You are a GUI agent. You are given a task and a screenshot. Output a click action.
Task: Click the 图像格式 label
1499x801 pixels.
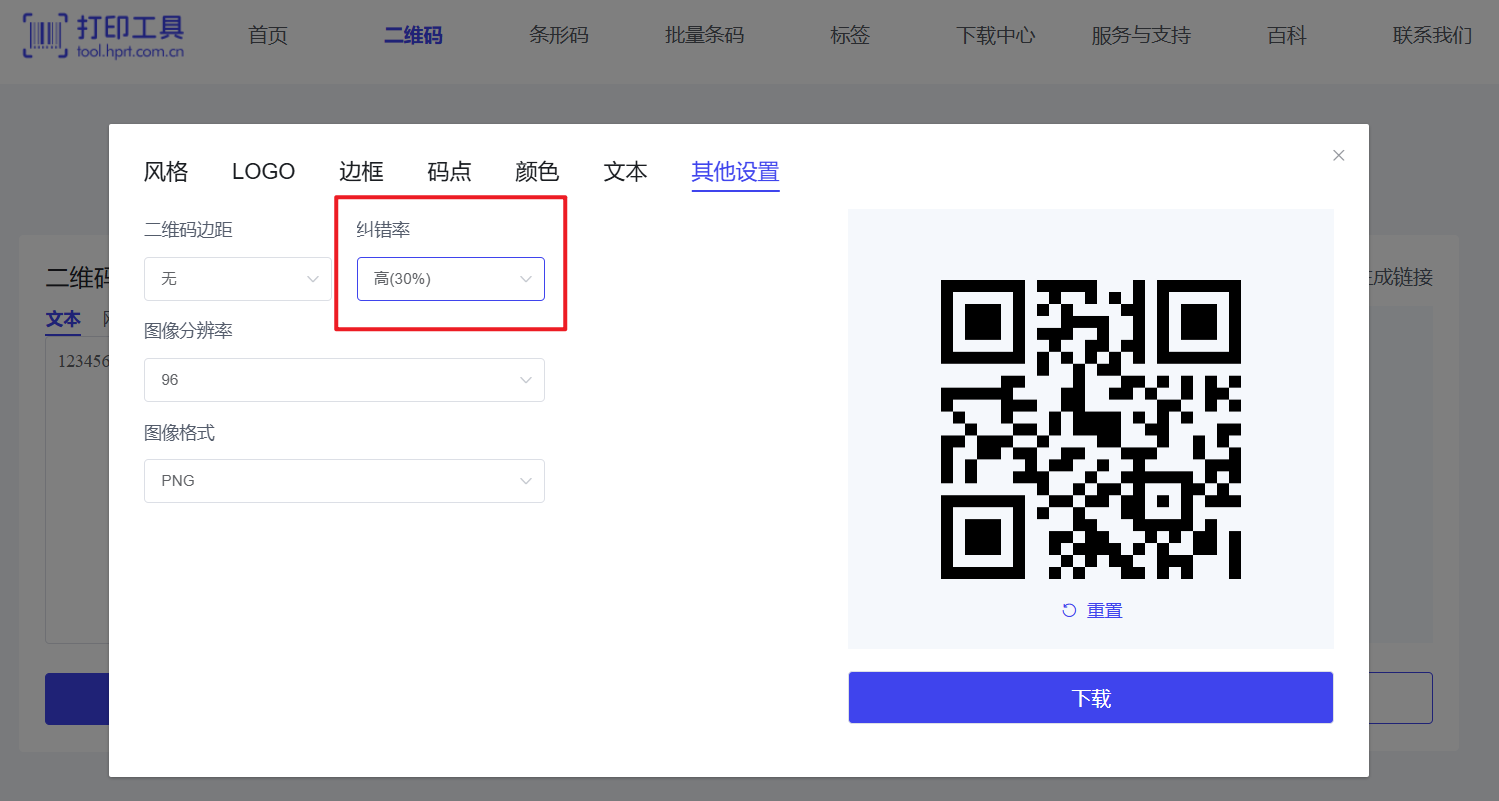pyautogui.click(x=179, y=433)
